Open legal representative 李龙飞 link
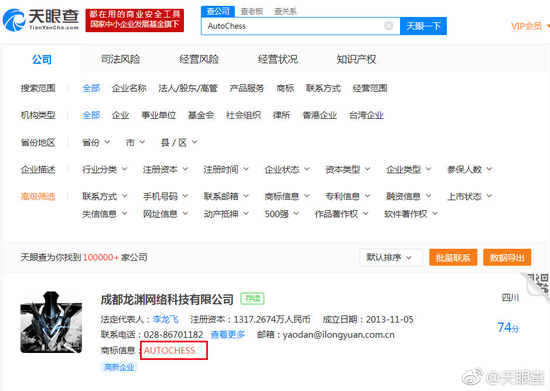 coord(165,319)
